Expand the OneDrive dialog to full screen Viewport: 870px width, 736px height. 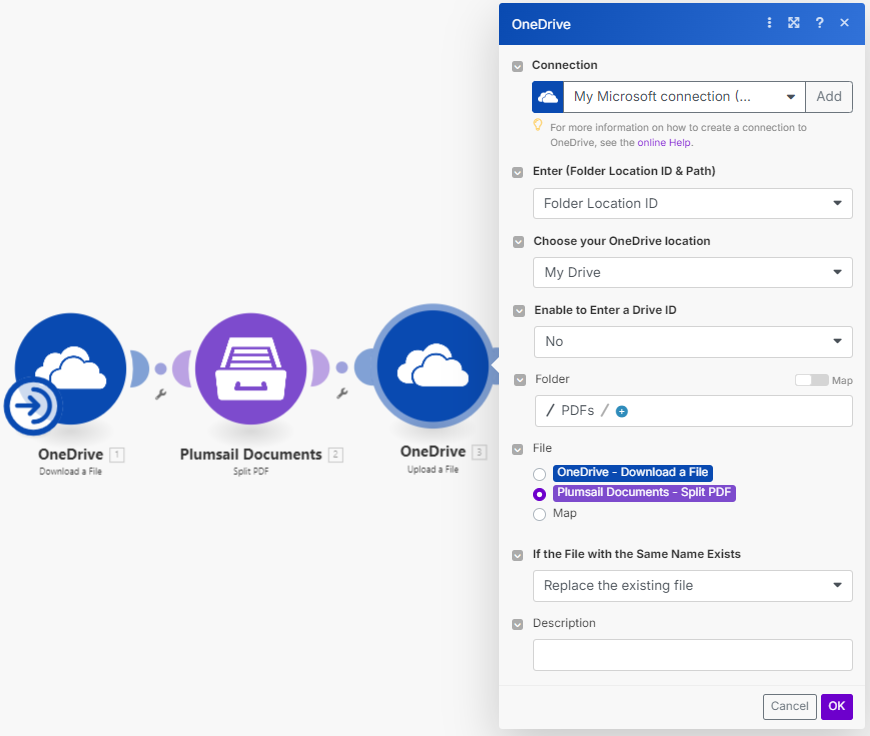click(x=794, y=23)
